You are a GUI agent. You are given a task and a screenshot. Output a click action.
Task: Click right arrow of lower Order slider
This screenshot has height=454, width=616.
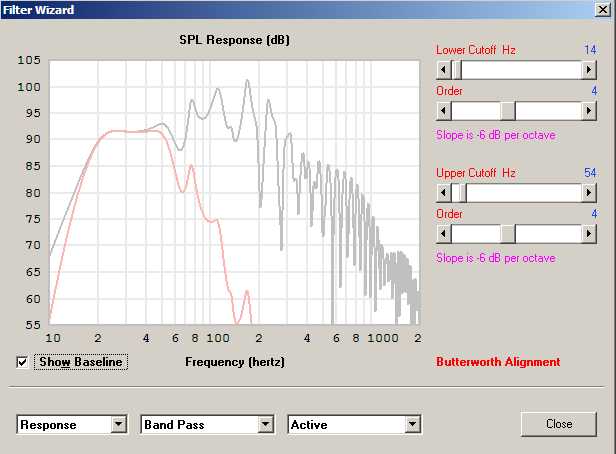tap(589, 111)
